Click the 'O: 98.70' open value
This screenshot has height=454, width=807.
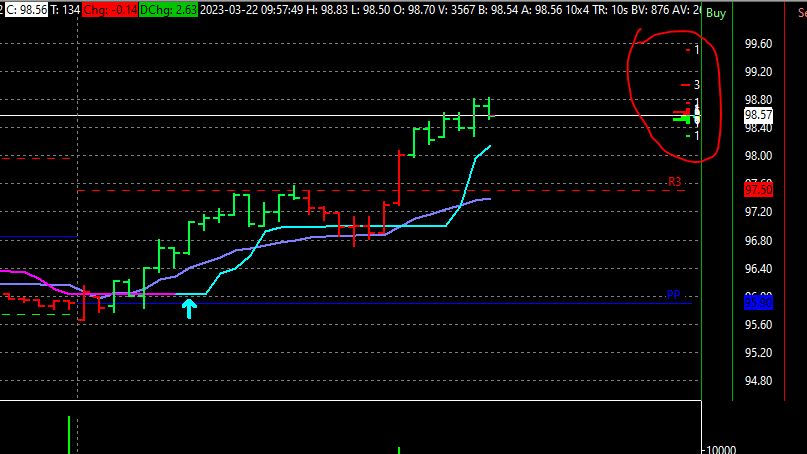[x=414, y=10]
